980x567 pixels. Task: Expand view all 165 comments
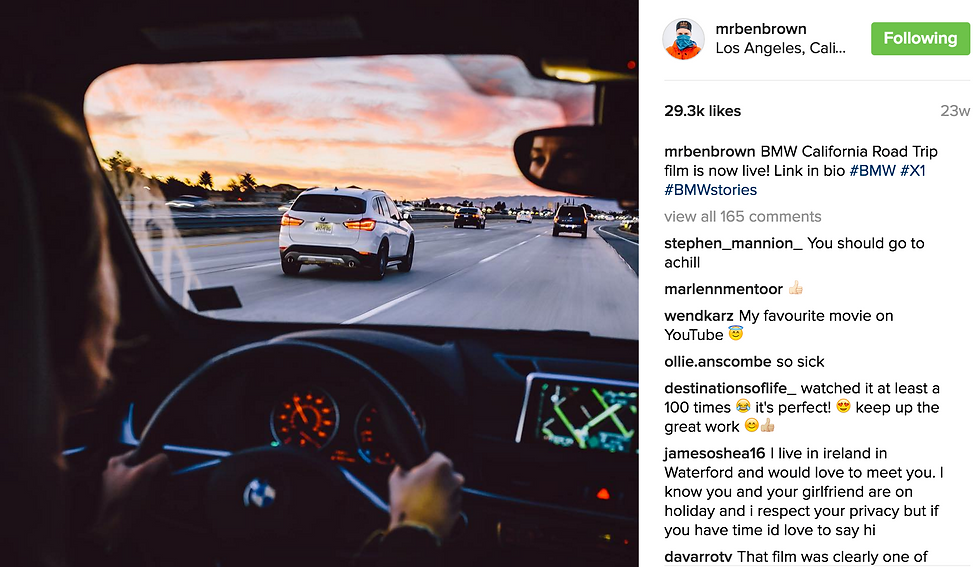point(742,217)
